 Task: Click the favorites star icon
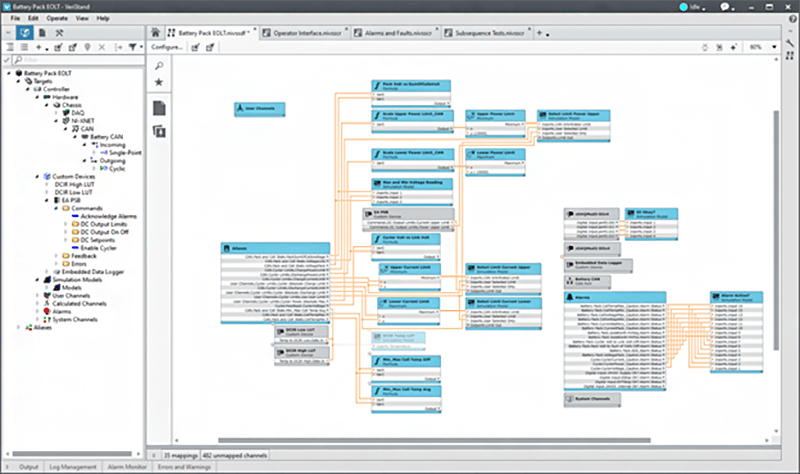point(159,82)
